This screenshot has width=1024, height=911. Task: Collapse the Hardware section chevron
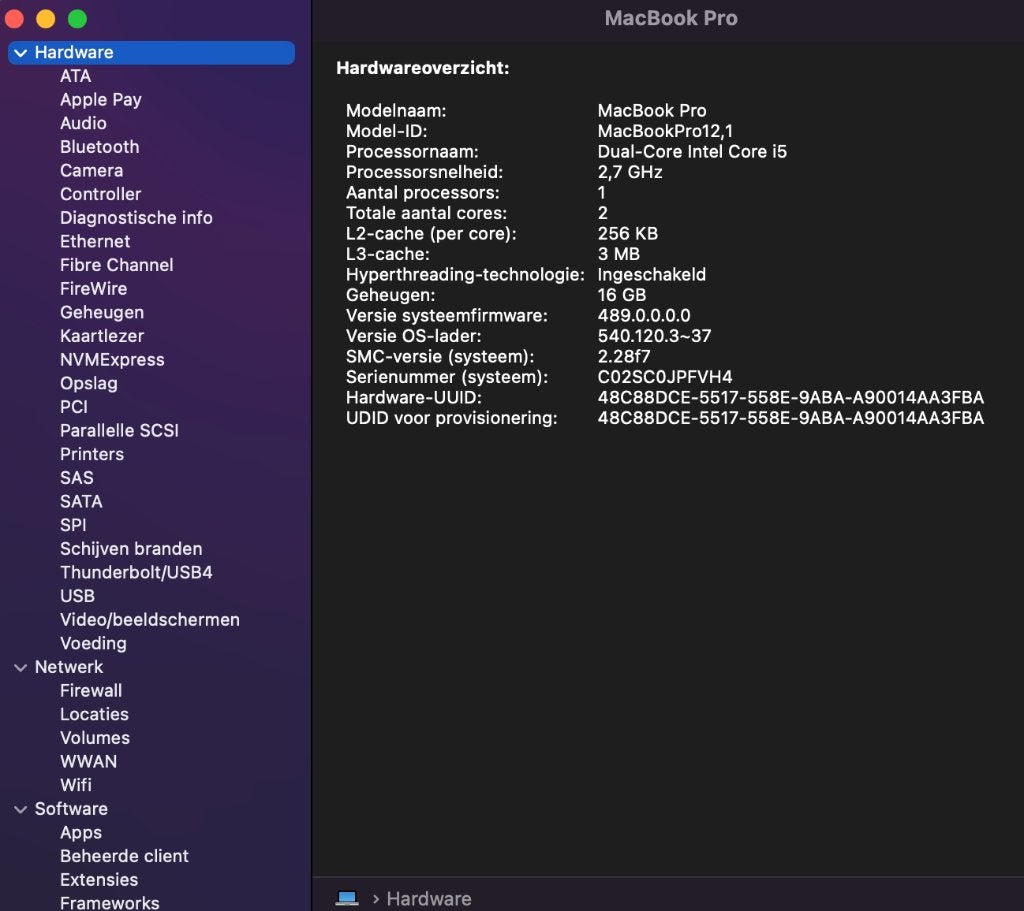point(21,53)
